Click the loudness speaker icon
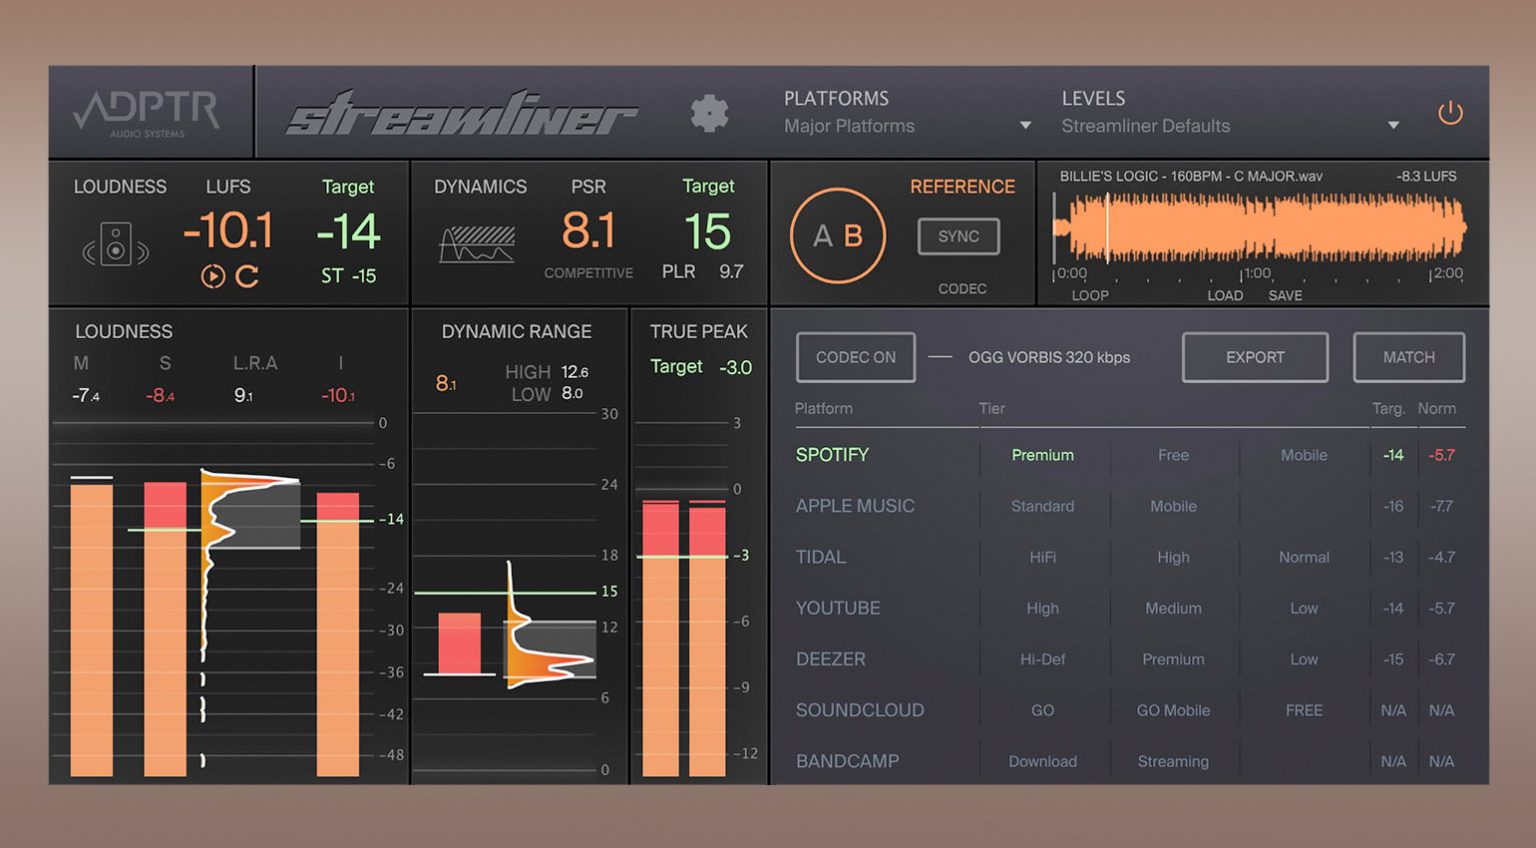1536x848 pixels. pos(115,243)
